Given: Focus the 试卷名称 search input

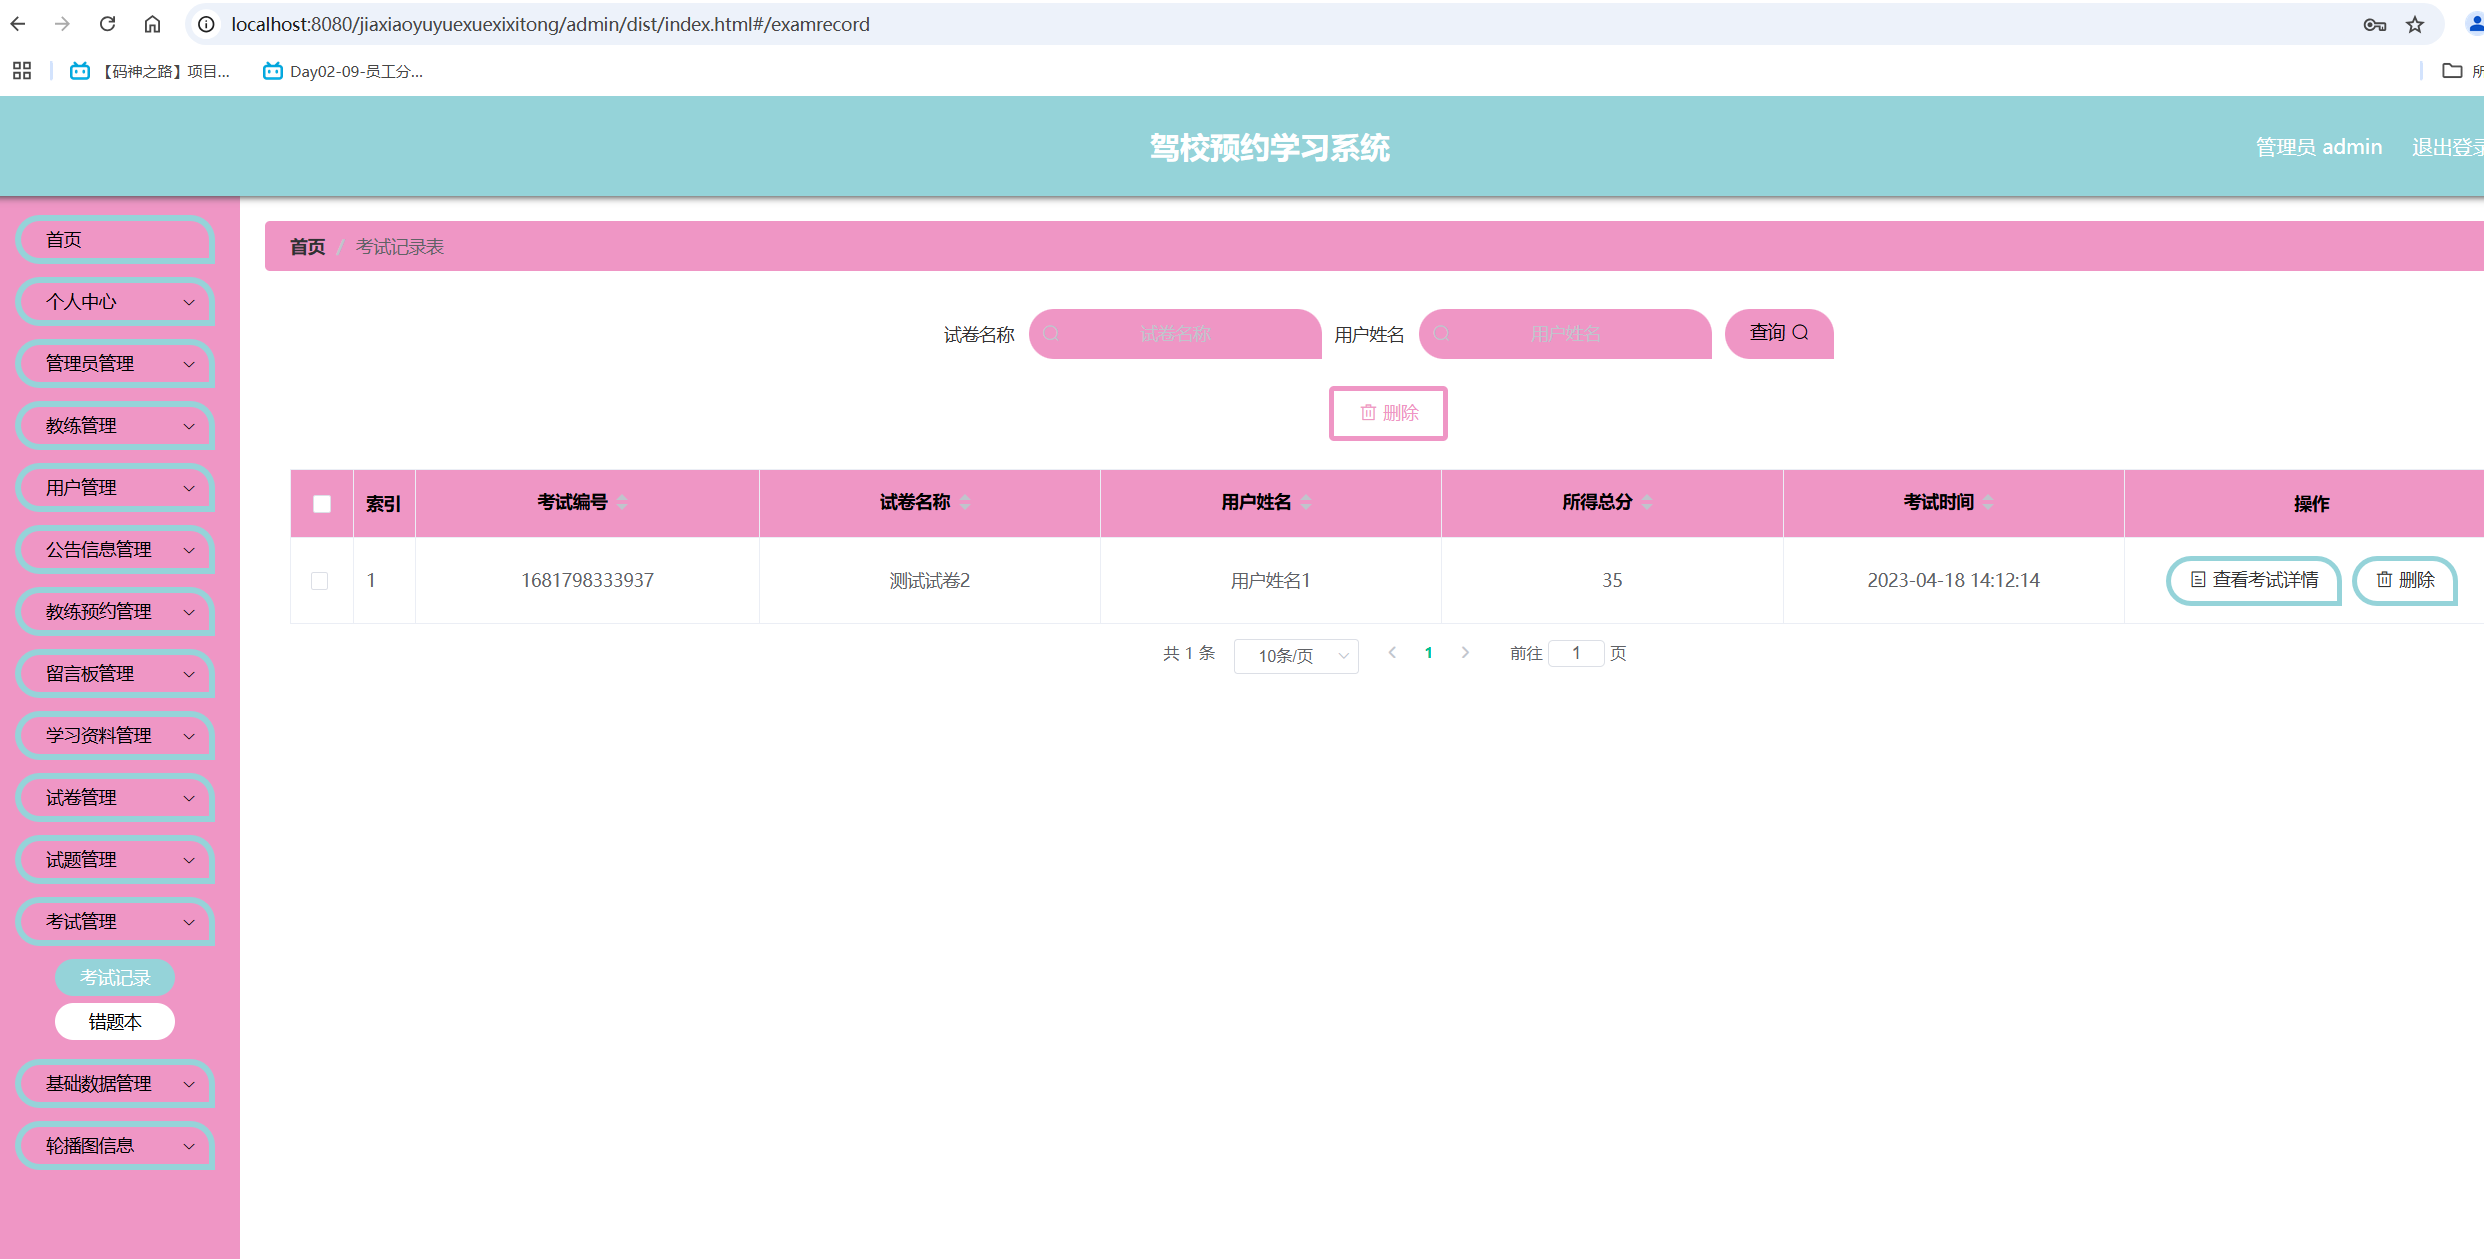Looking at the screenshot, I should (x=1175, y=334).
